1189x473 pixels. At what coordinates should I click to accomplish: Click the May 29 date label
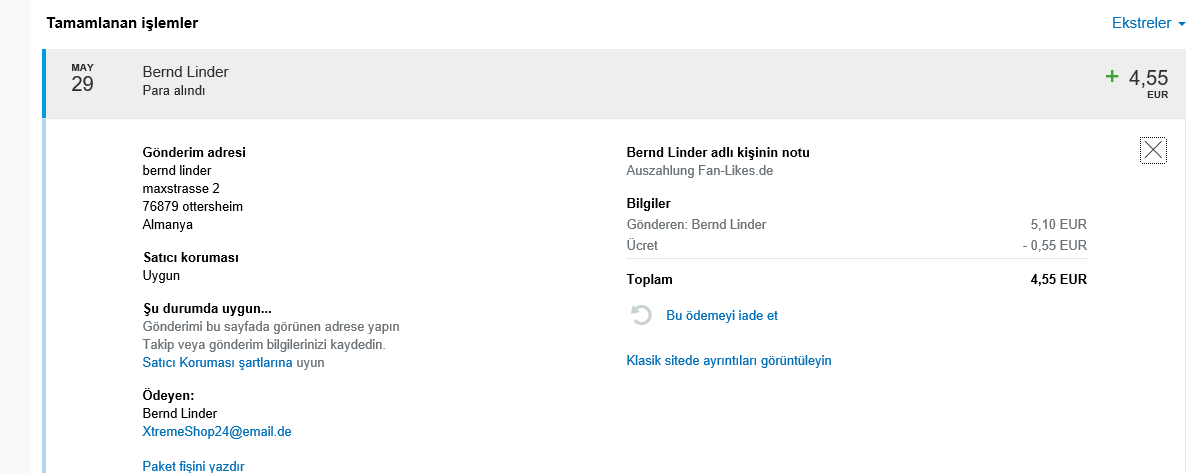click(82, 79)
